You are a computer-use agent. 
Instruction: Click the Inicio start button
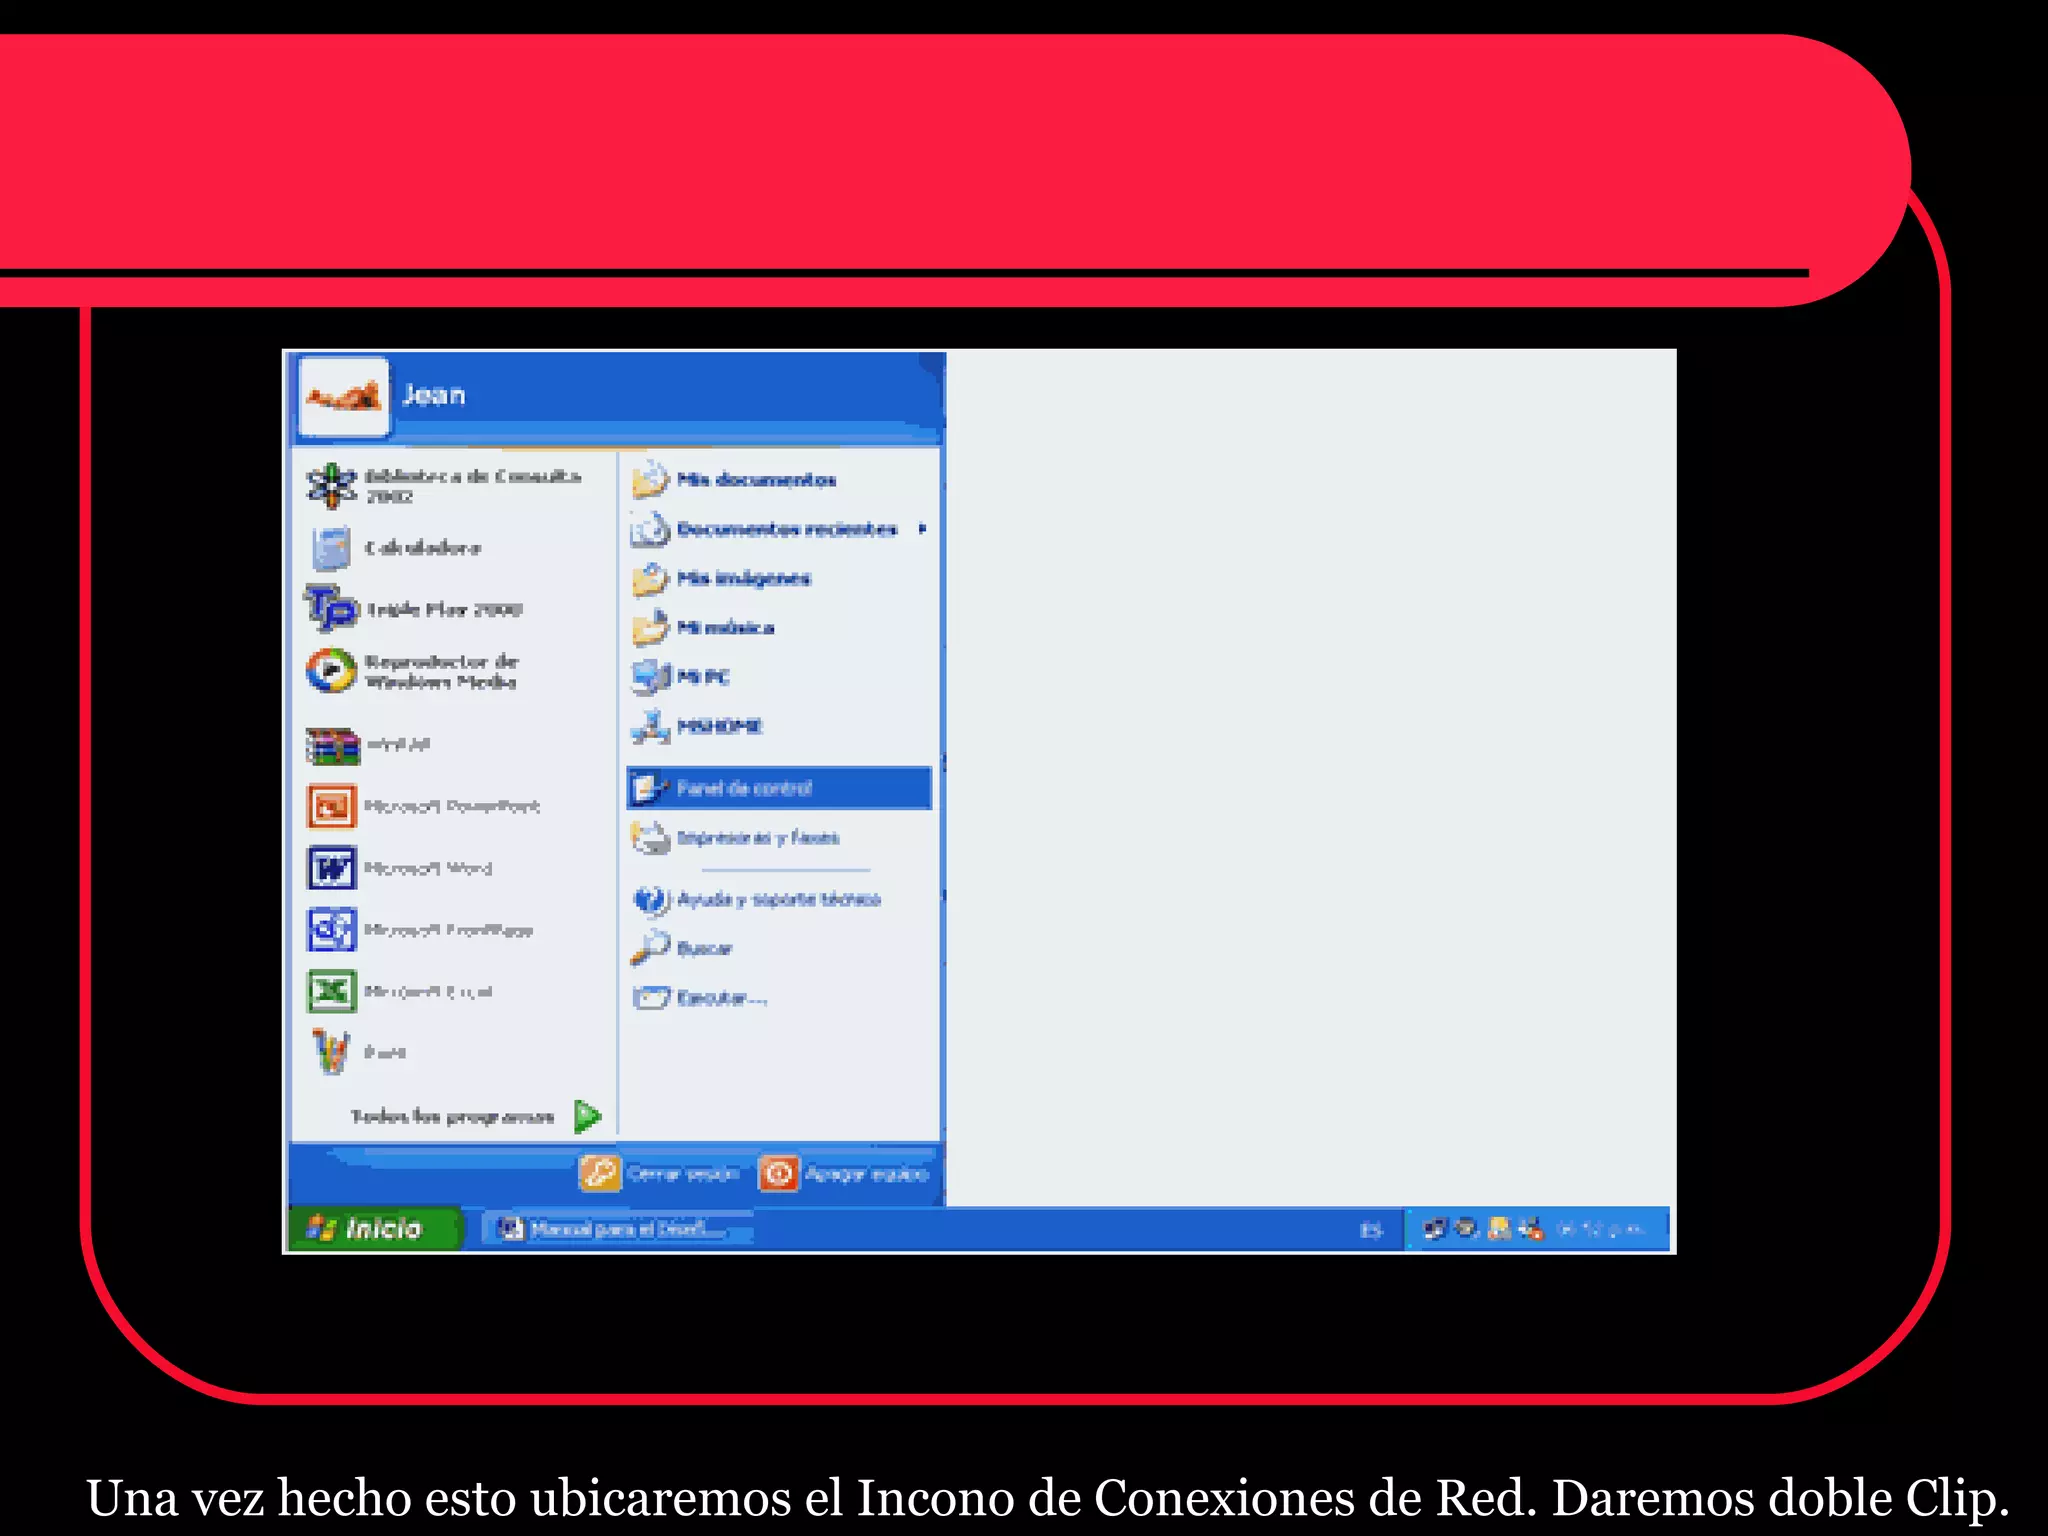tap(375, 1229)
